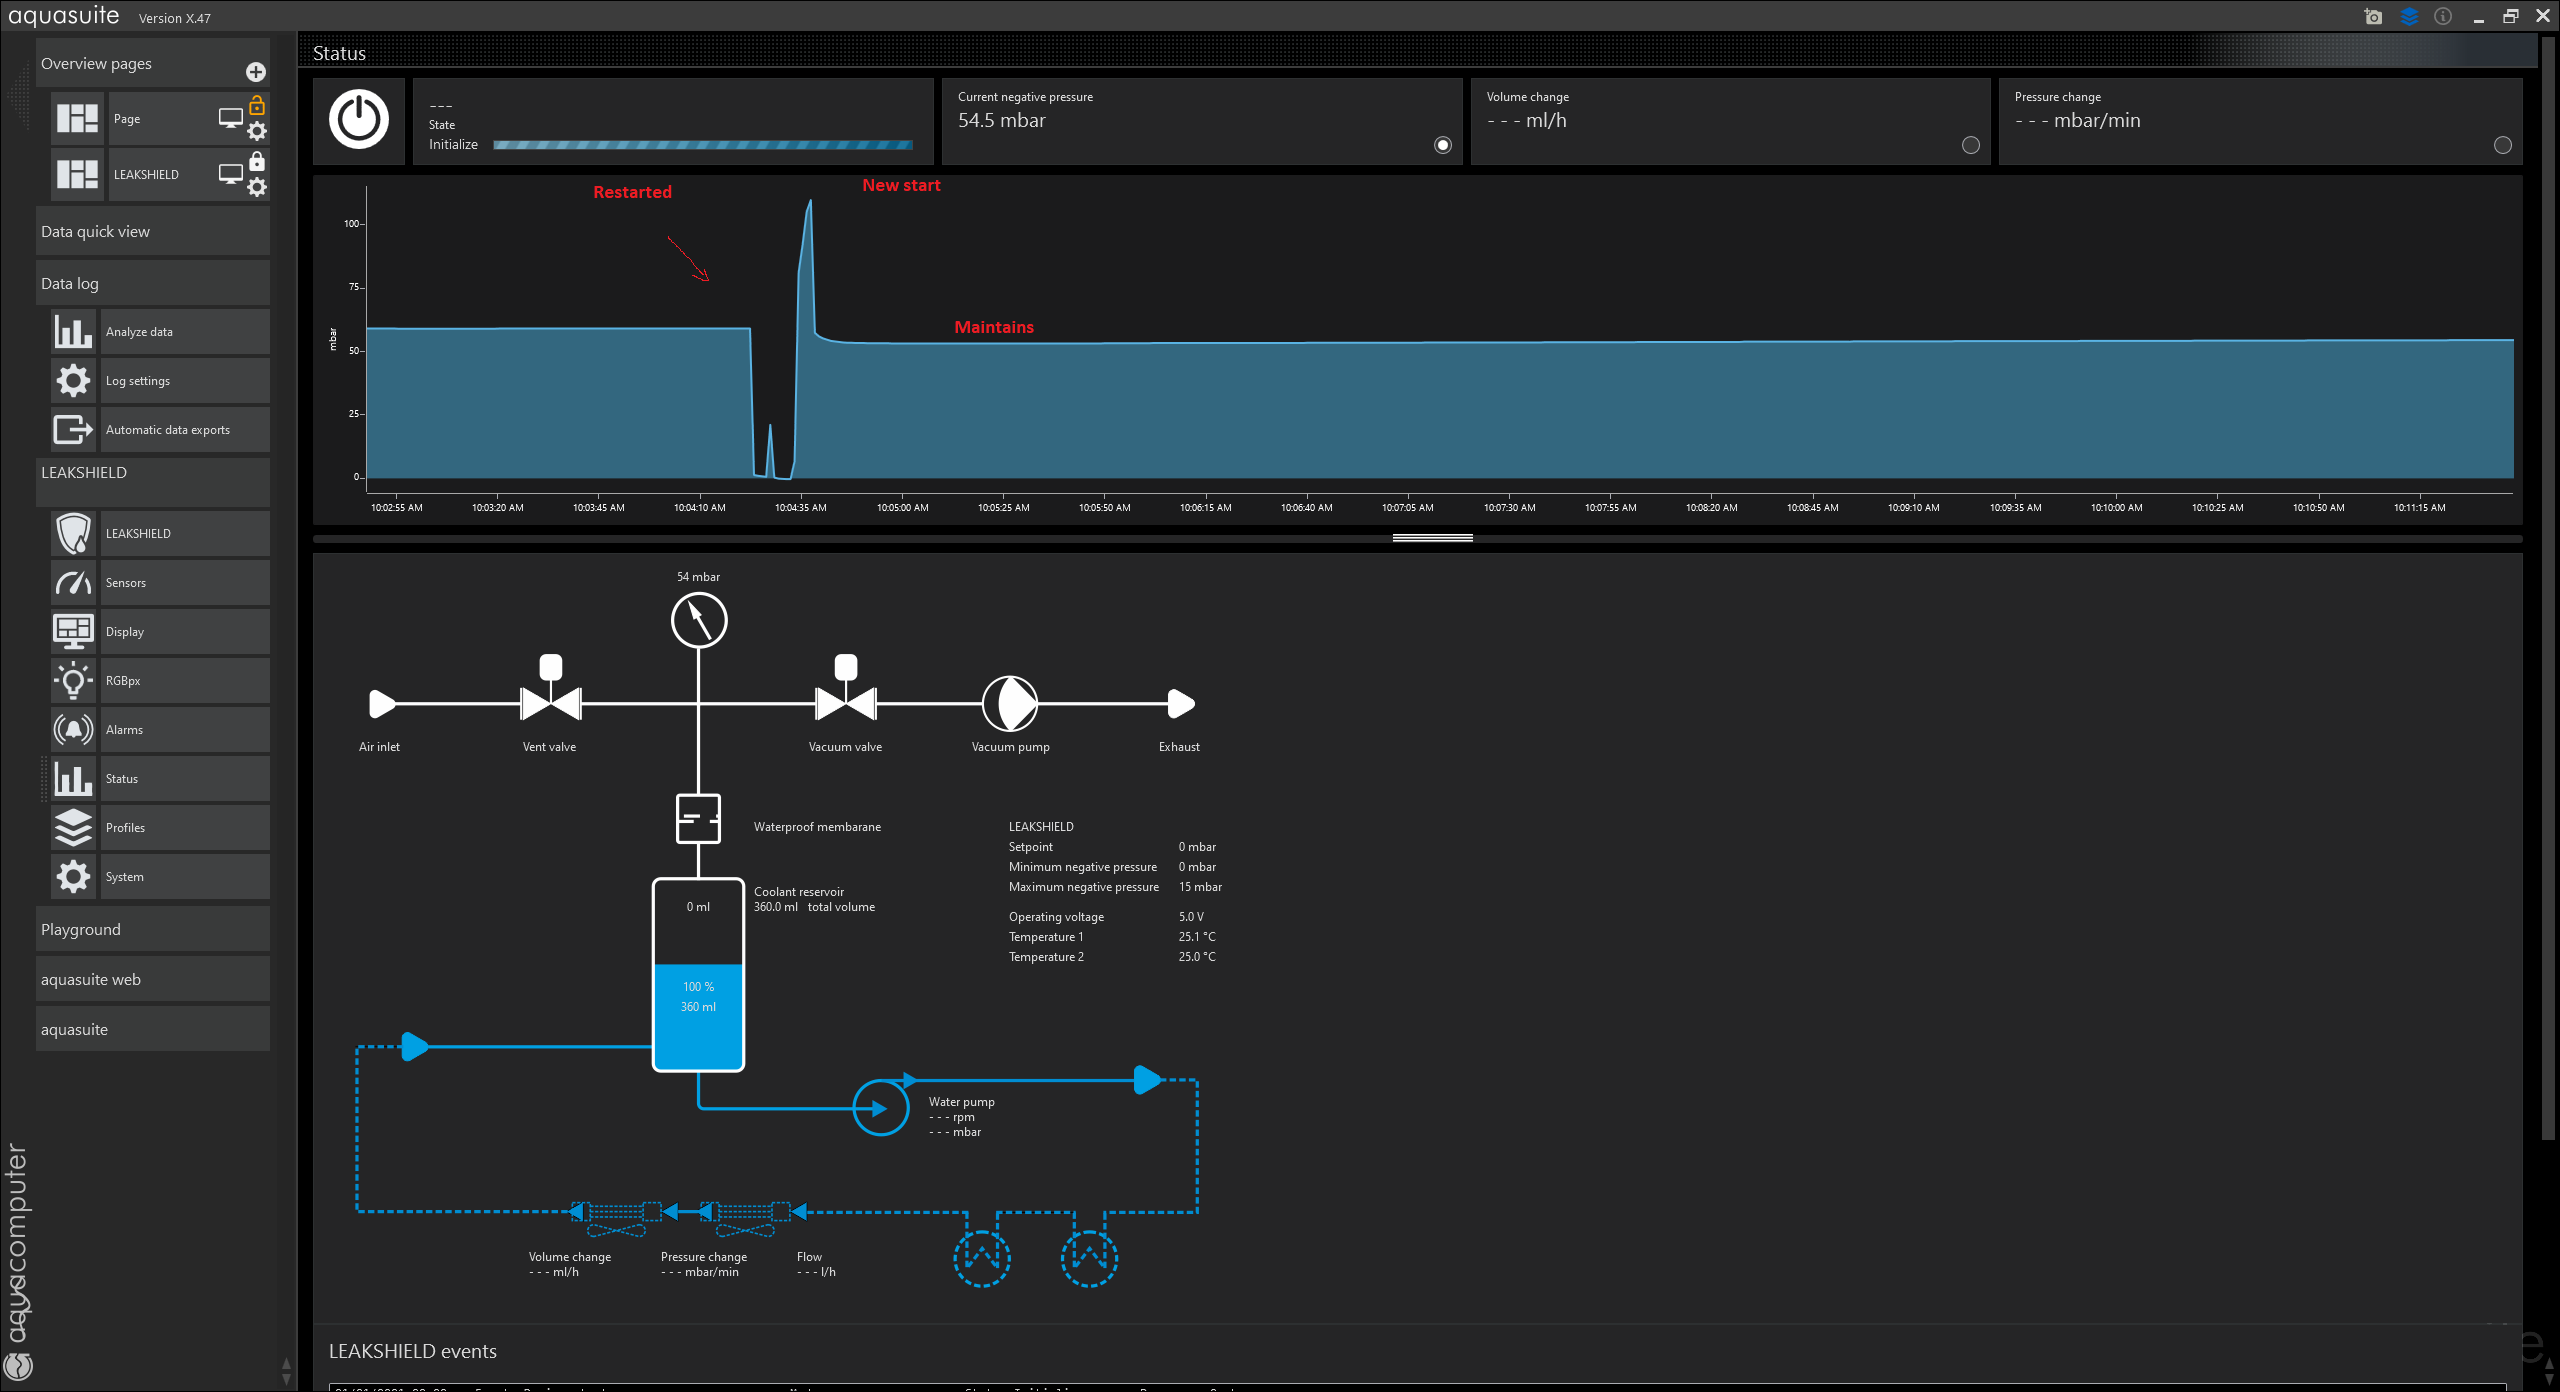Click the LEAKSHIELD power button icon
Image resolution: width=2560 pixels, height=1392 pixels.
coord(359,120)
